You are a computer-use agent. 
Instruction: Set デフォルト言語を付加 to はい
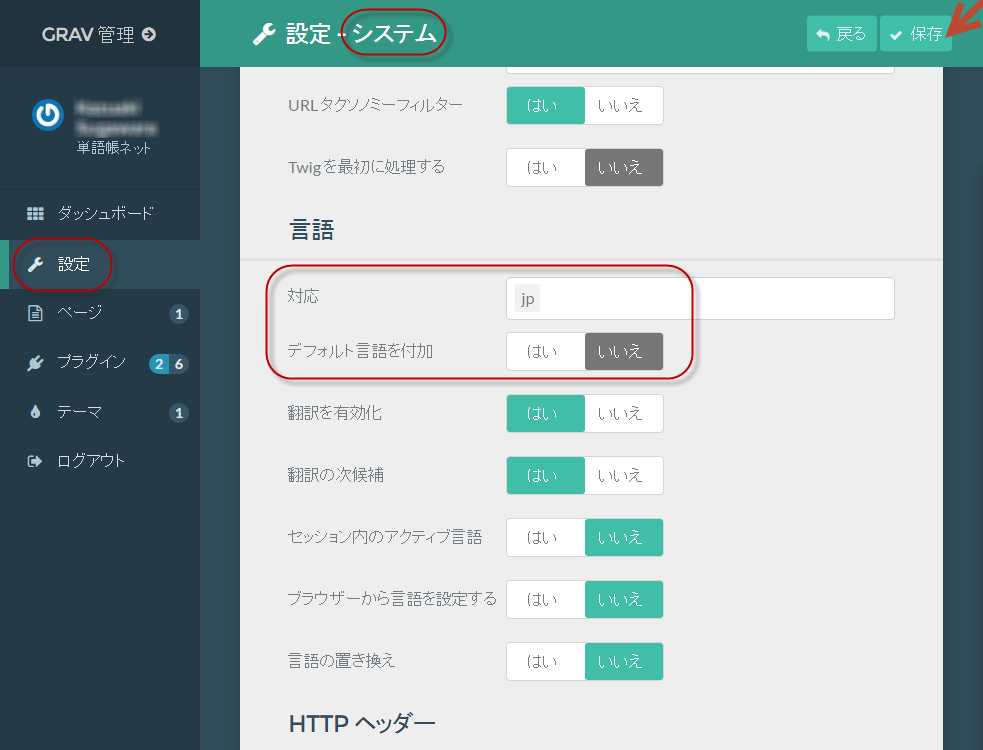[x=545, y=351]
